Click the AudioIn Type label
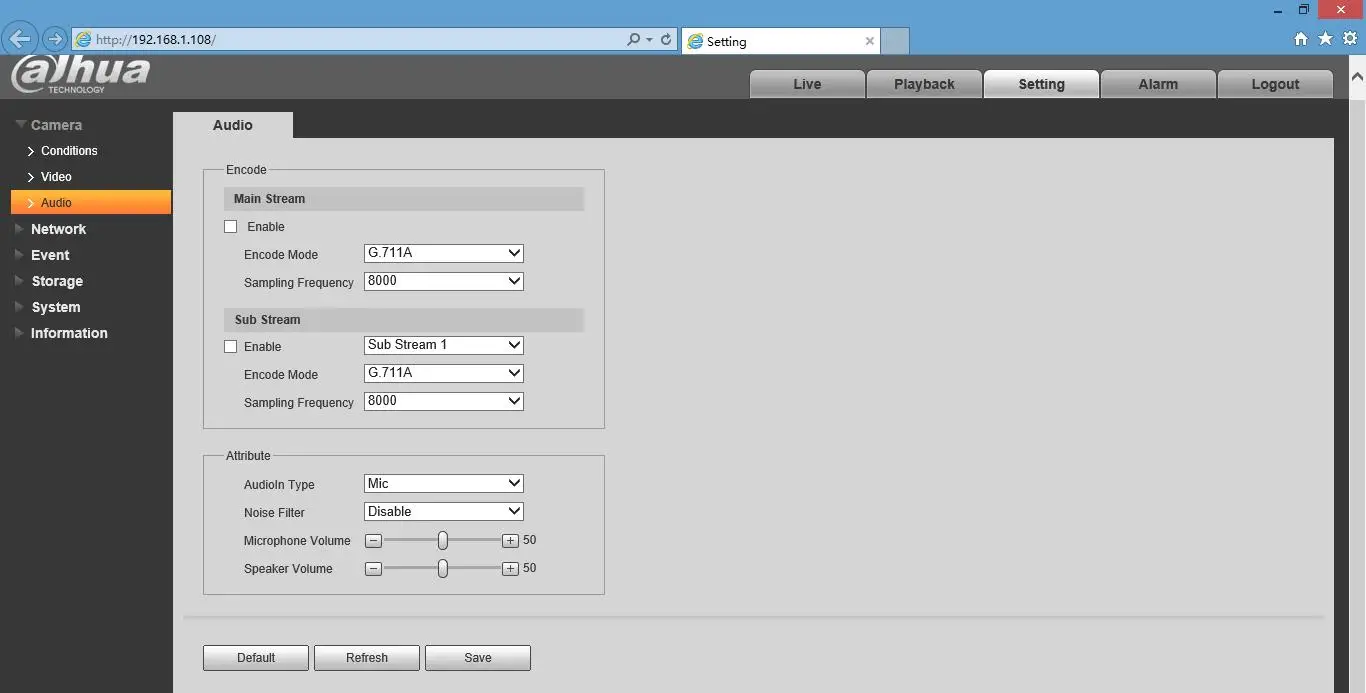This screenshot has height=693, width=1366. (279, 485)
